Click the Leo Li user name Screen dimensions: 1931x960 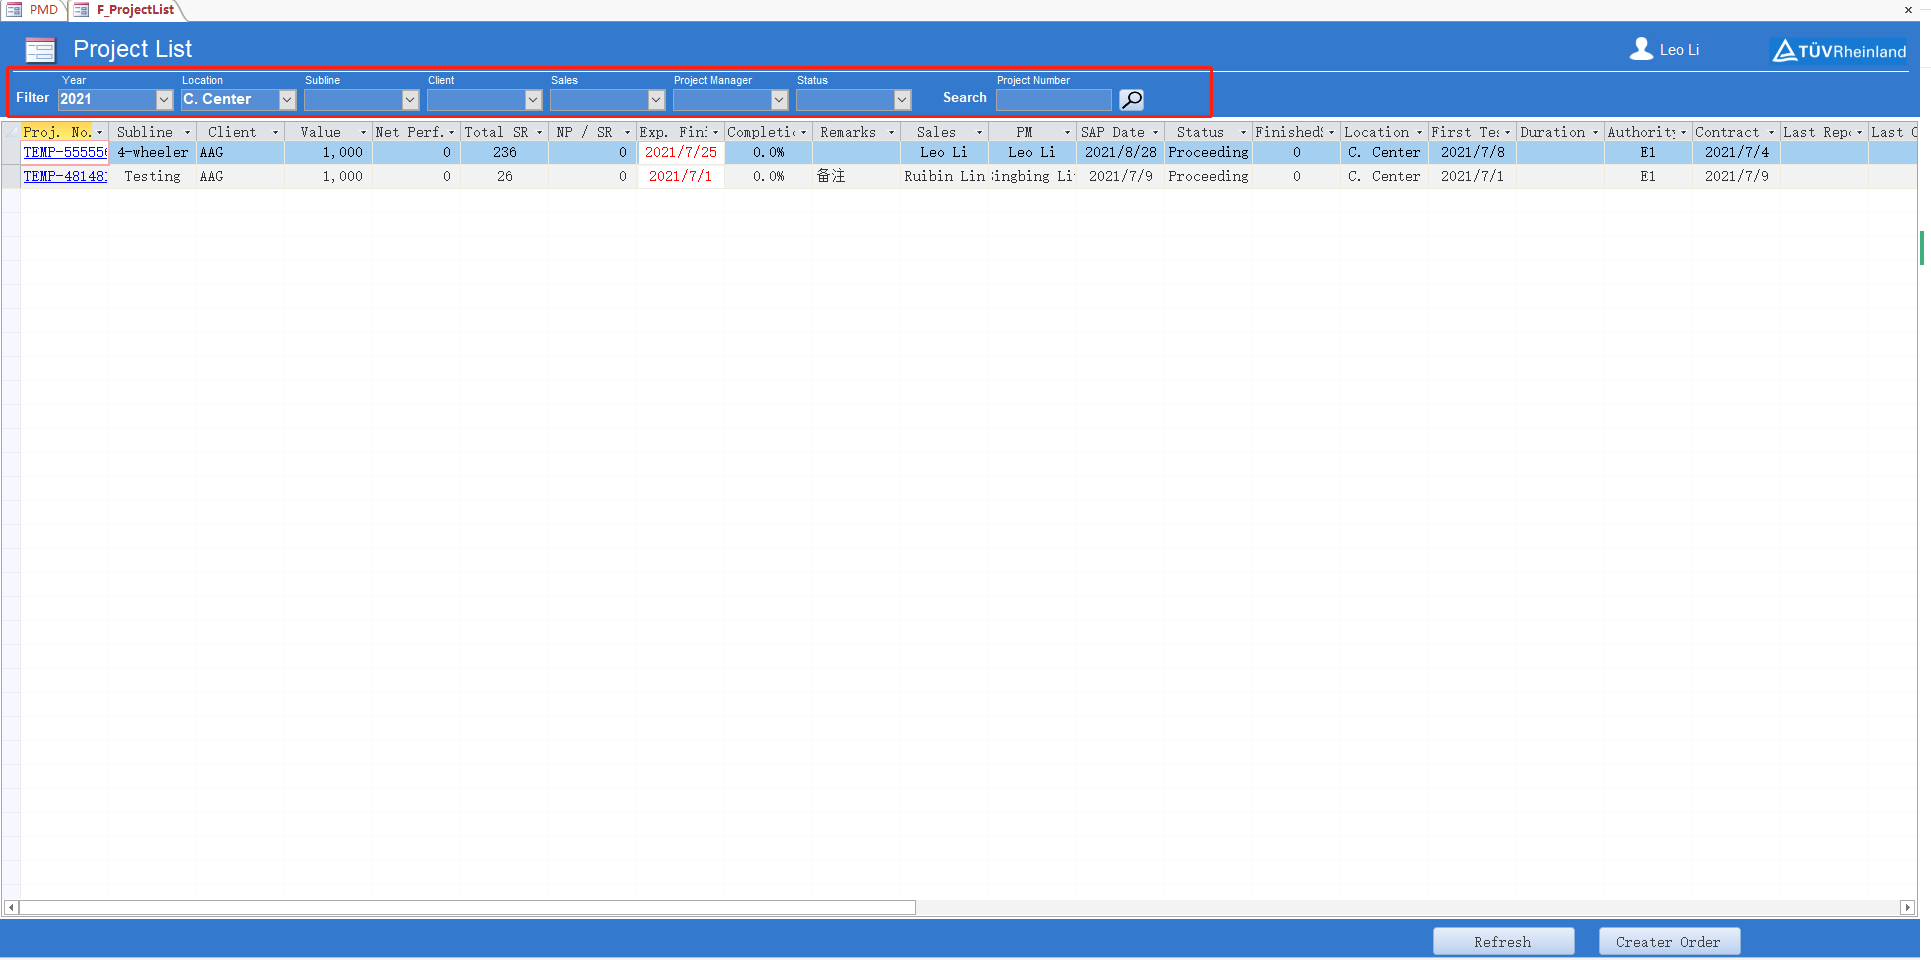coord(1679,50)
